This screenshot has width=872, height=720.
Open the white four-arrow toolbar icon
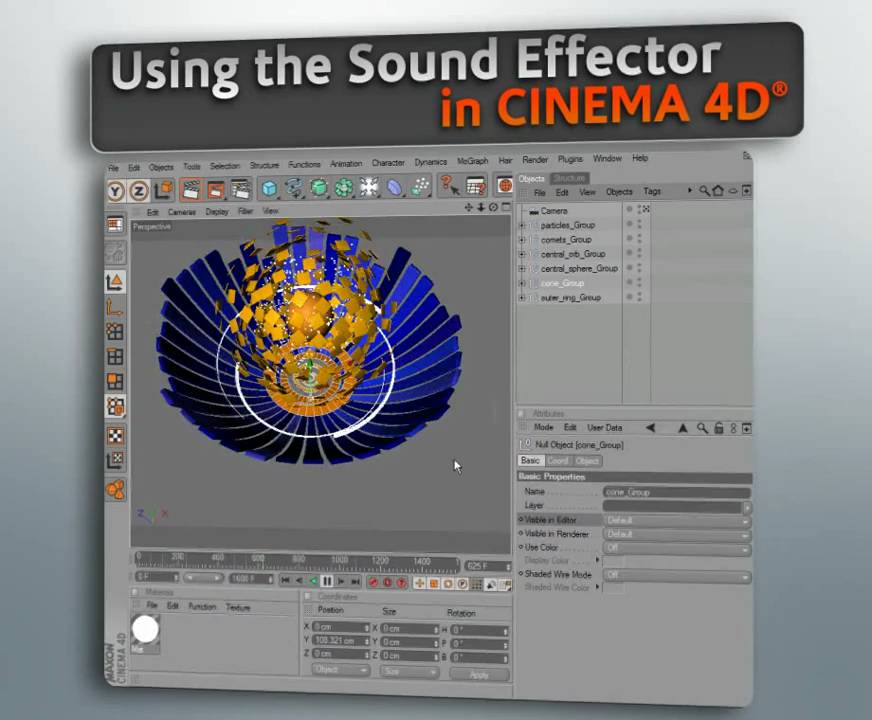pyautogui.click(x=369, y=187)
